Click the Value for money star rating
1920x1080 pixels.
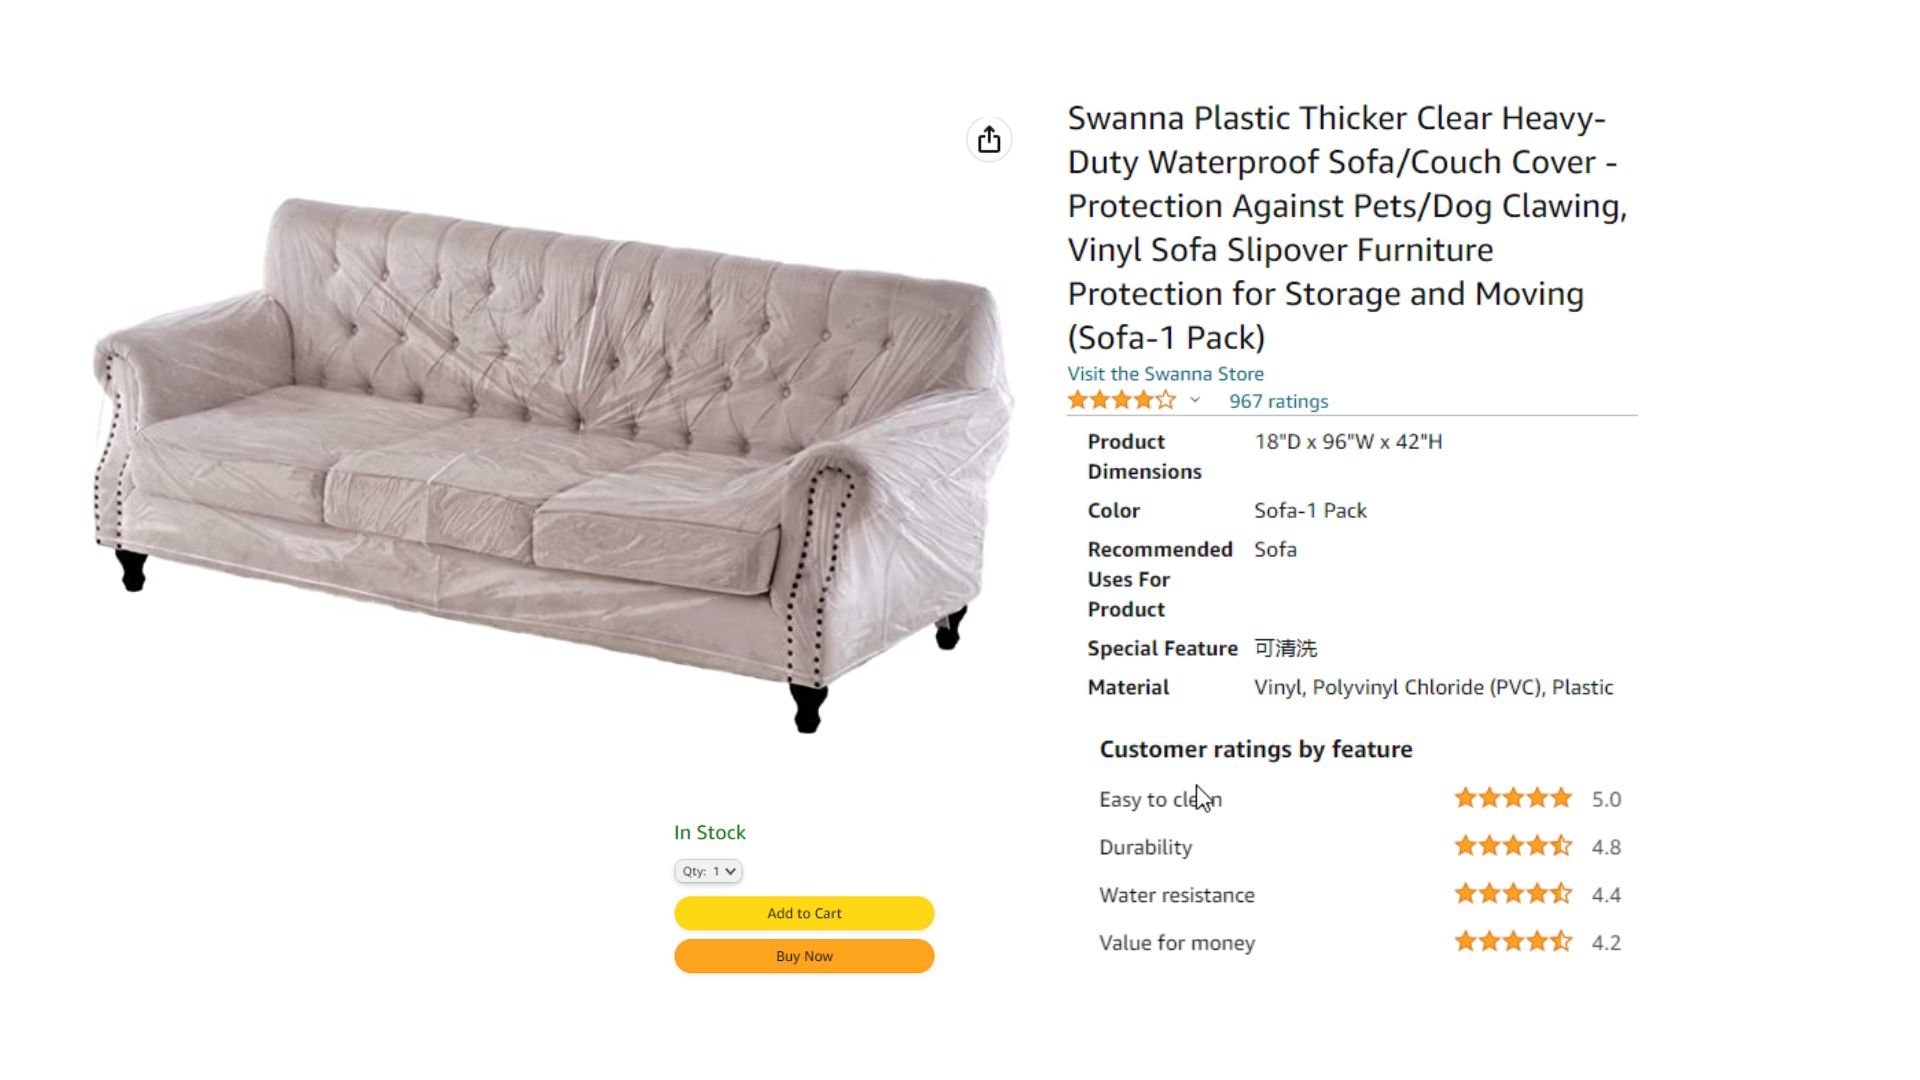click(1513, 942)
